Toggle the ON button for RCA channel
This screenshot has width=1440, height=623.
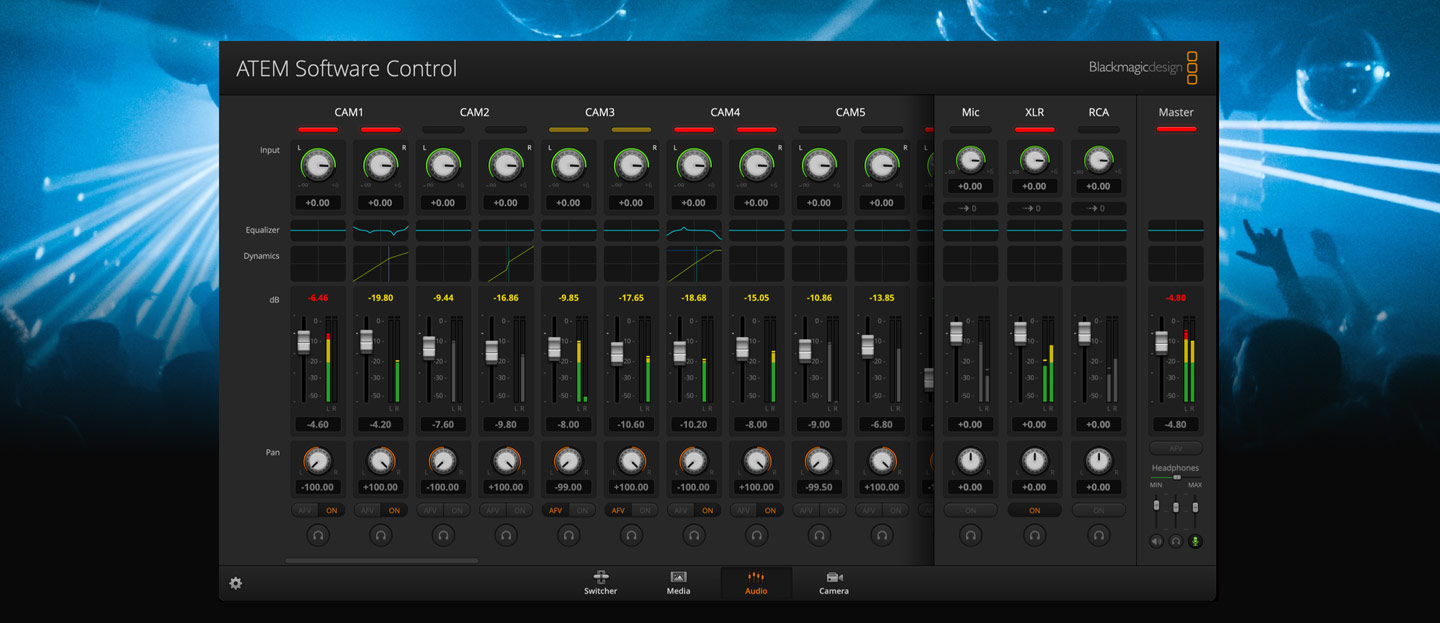click(x=1098, y=510)
